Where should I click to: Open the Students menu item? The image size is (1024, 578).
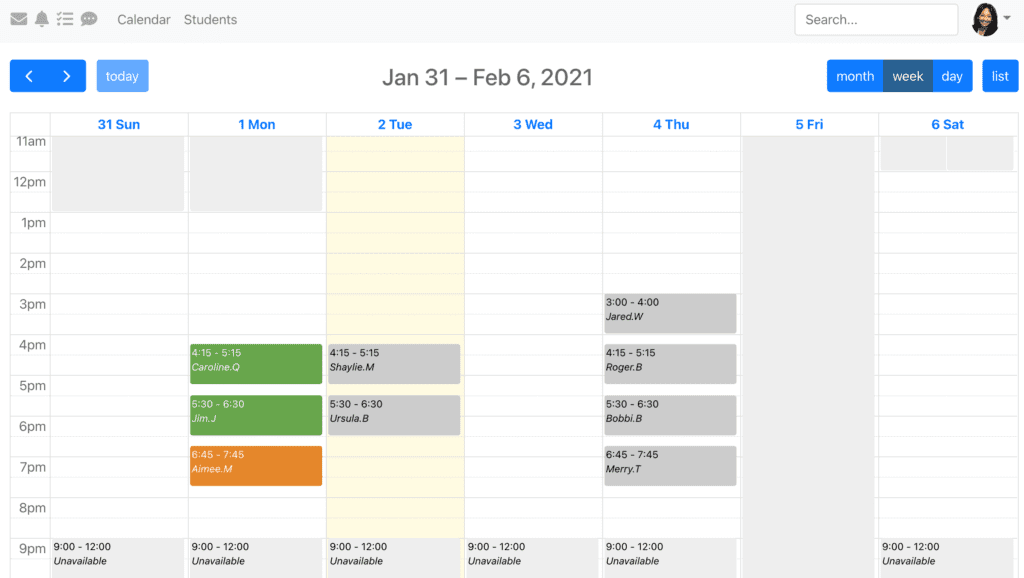click(210, 19)
